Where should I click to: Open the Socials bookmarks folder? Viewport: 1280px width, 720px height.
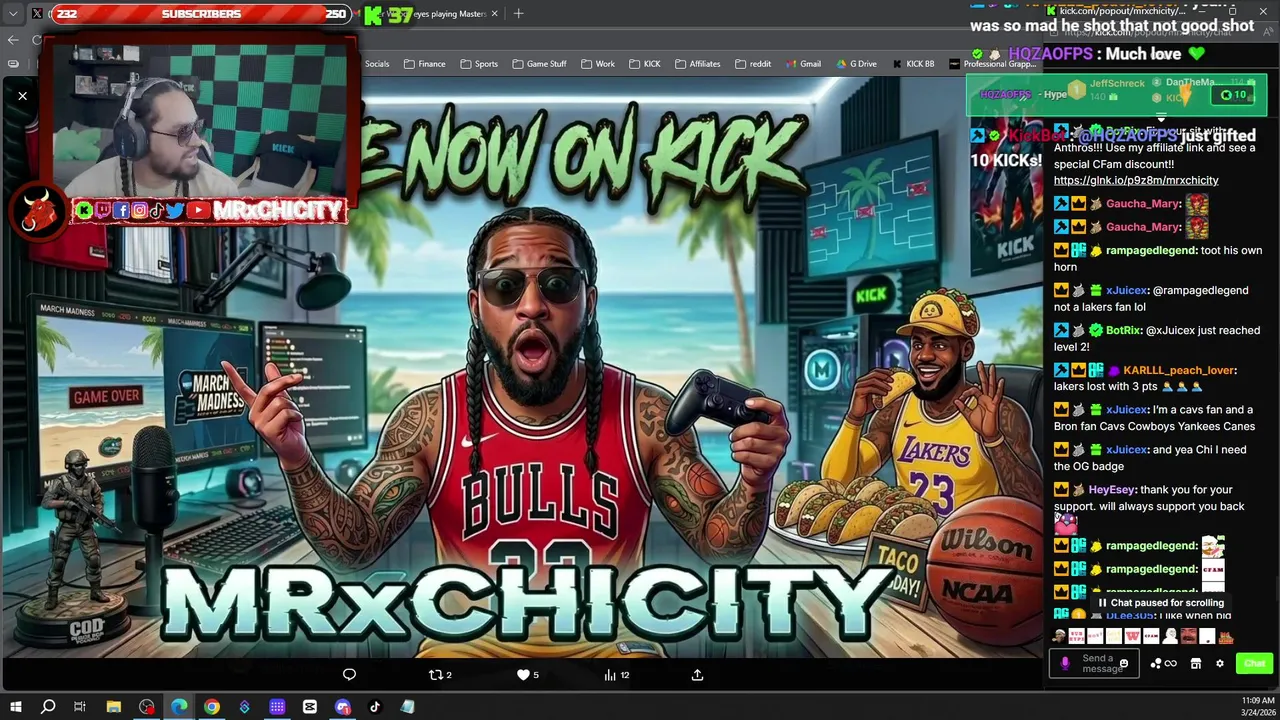pos(376,64)
